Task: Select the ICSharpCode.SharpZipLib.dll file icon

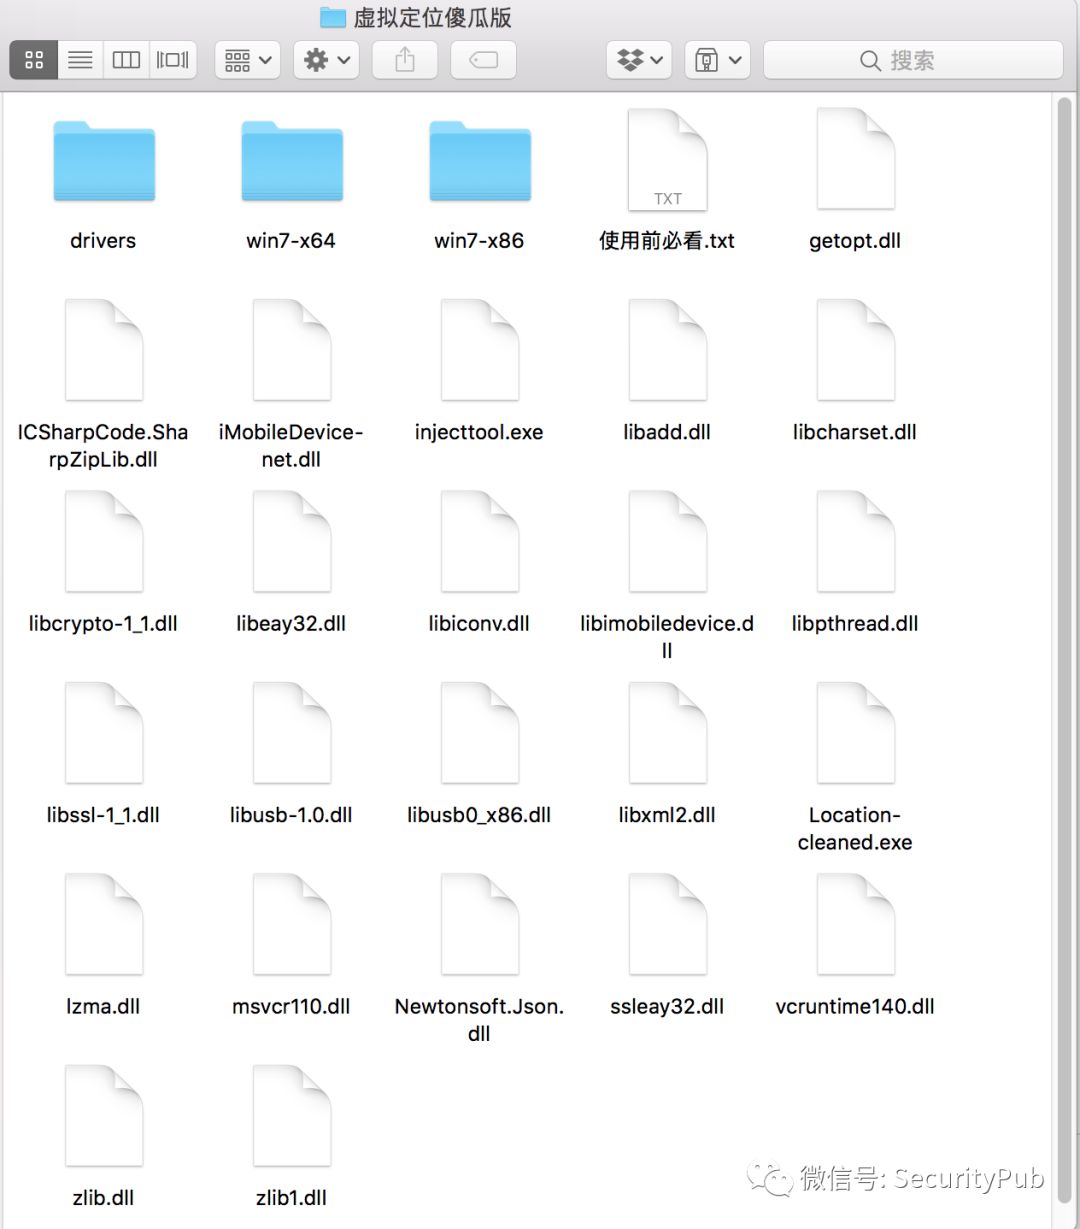Action: click(x=104, y=351)
